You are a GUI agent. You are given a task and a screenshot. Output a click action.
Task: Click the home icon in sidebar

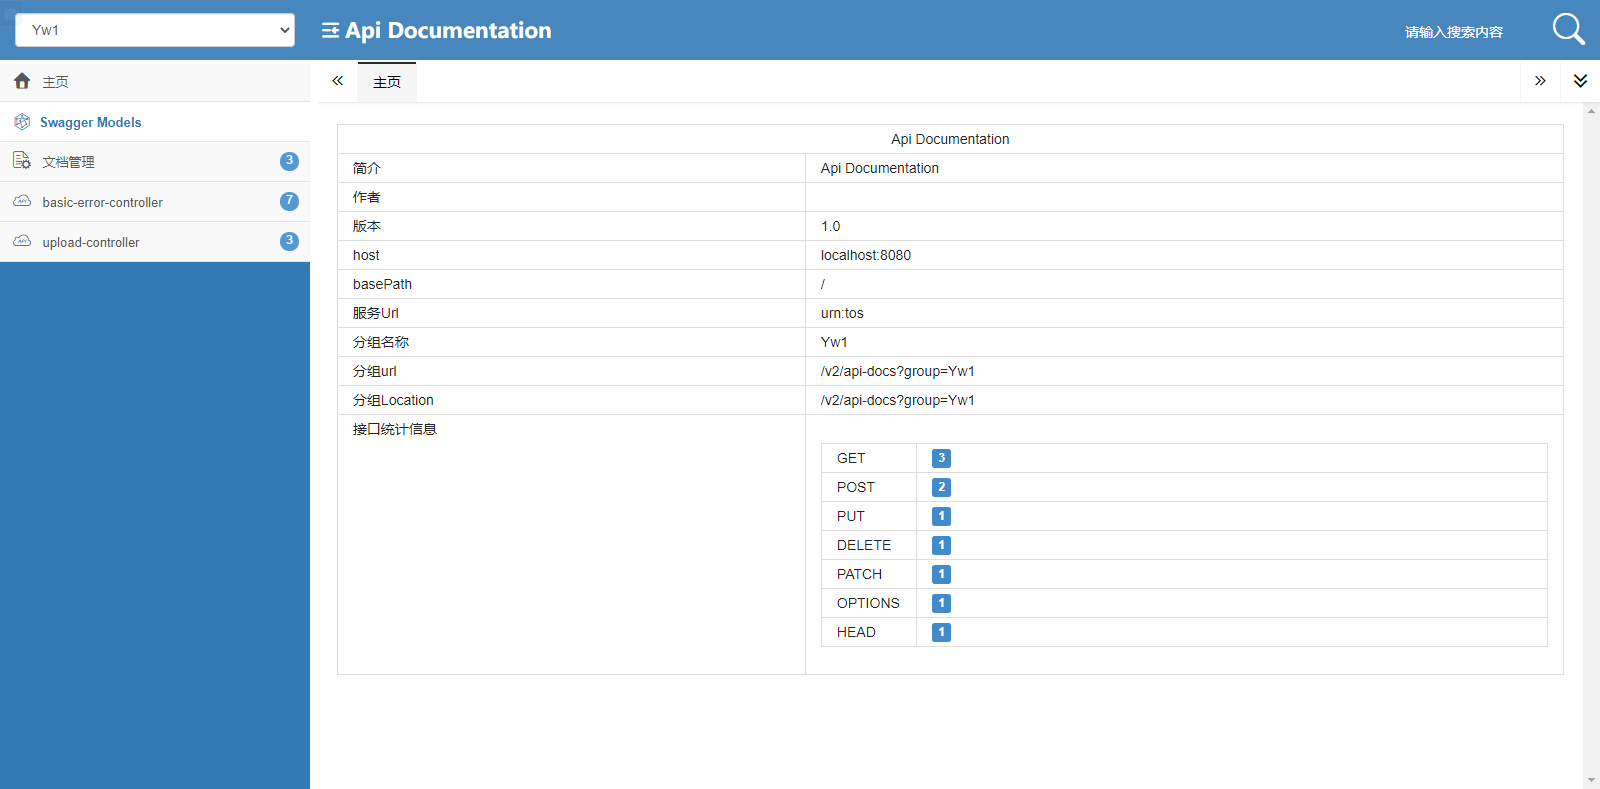click(x=22, y=81)
